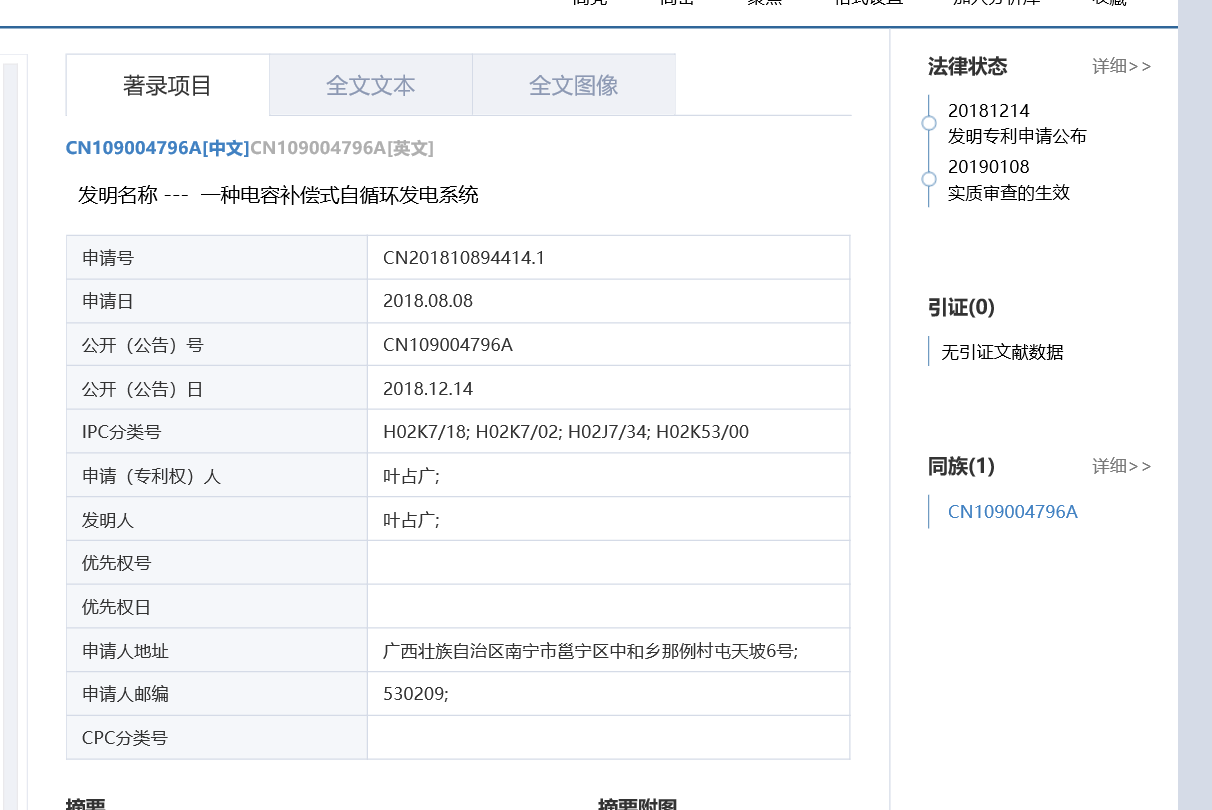Click publication date 2018.12.14

pos(428,389)
